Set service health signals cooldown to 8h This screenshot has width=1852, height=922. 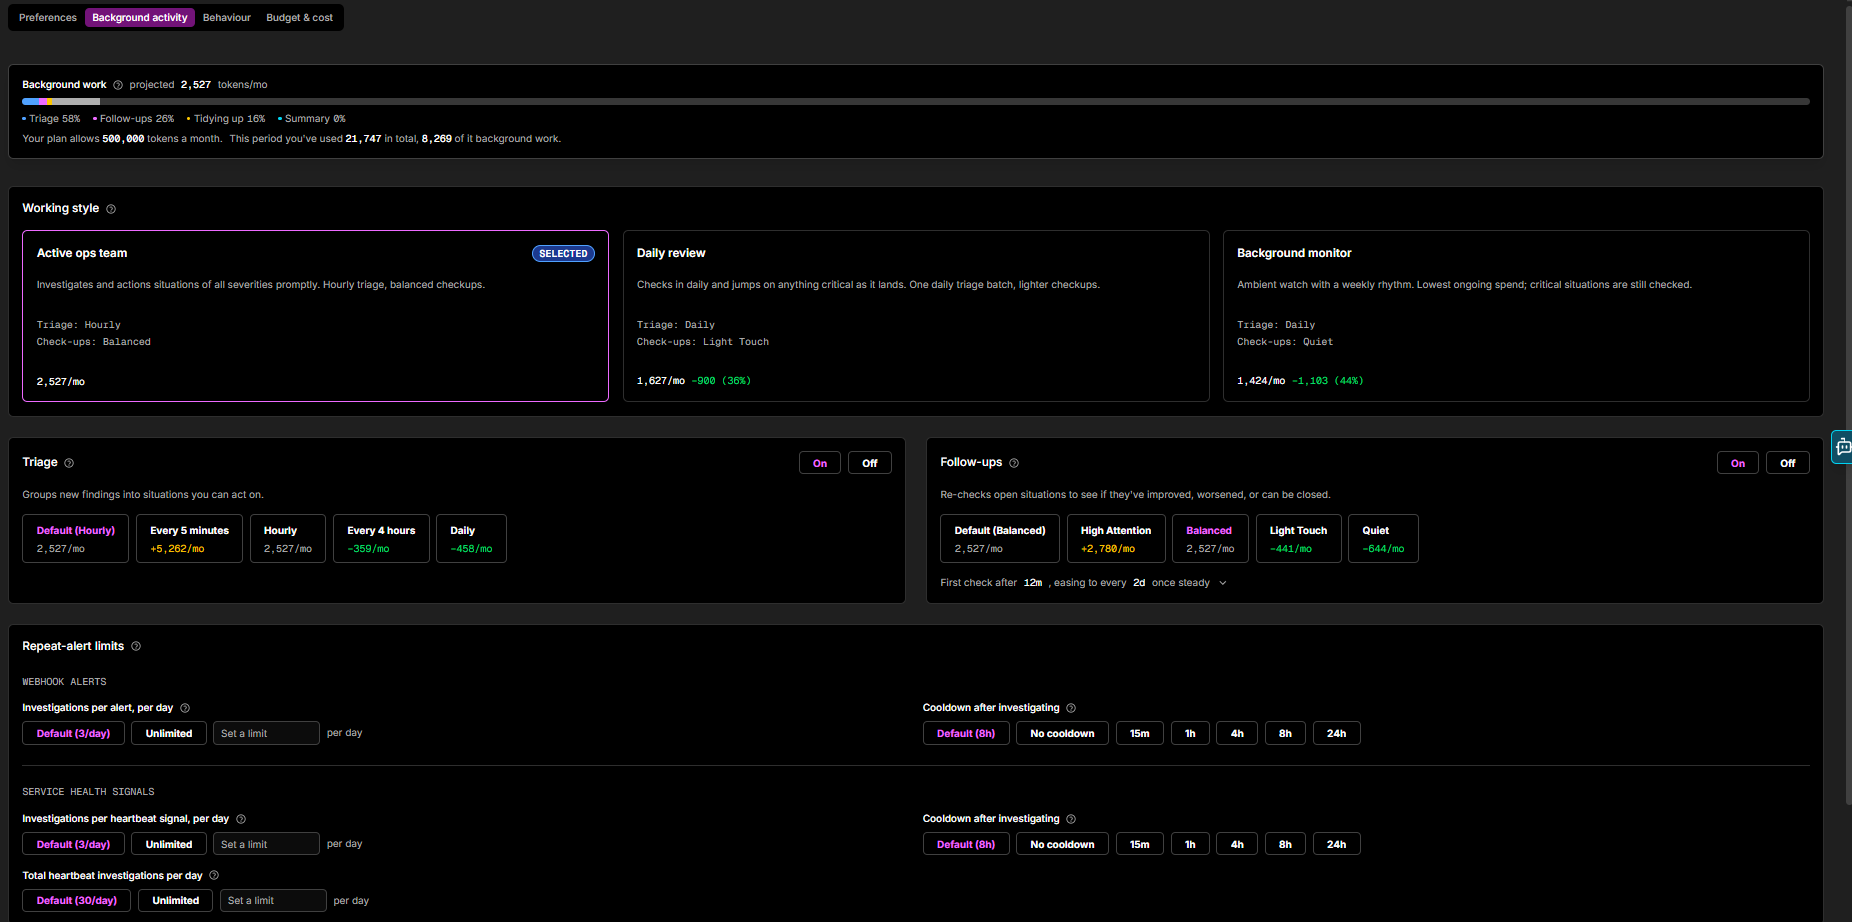[x=1285, y=845]
